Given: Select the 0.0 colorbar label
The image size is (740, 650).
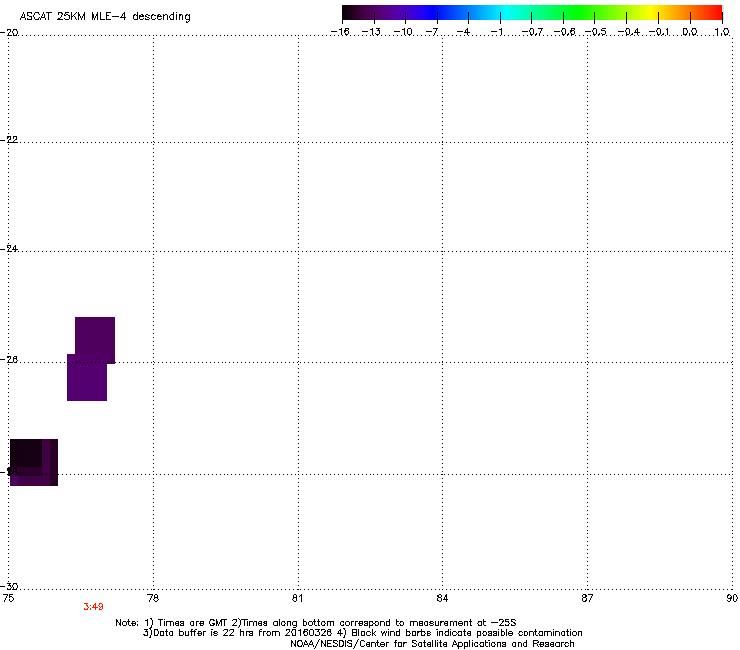Looking at the screenshot, I should click(x=690, y=32).
